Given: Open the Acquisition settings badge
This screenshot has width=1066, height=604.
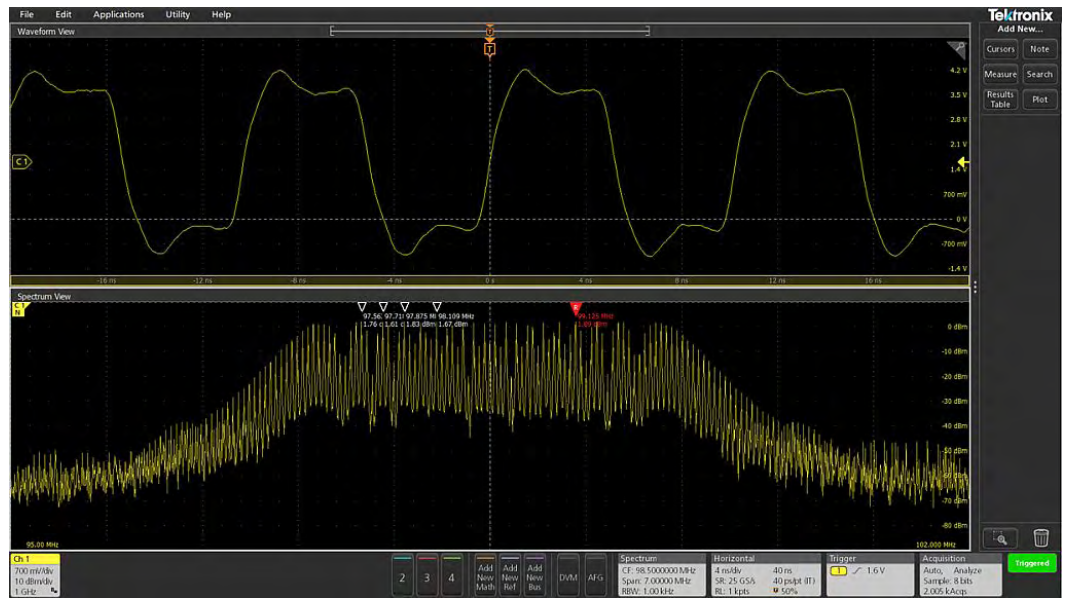Looking at the screenshot, I should pyautogui.click(x=961, y=575).
